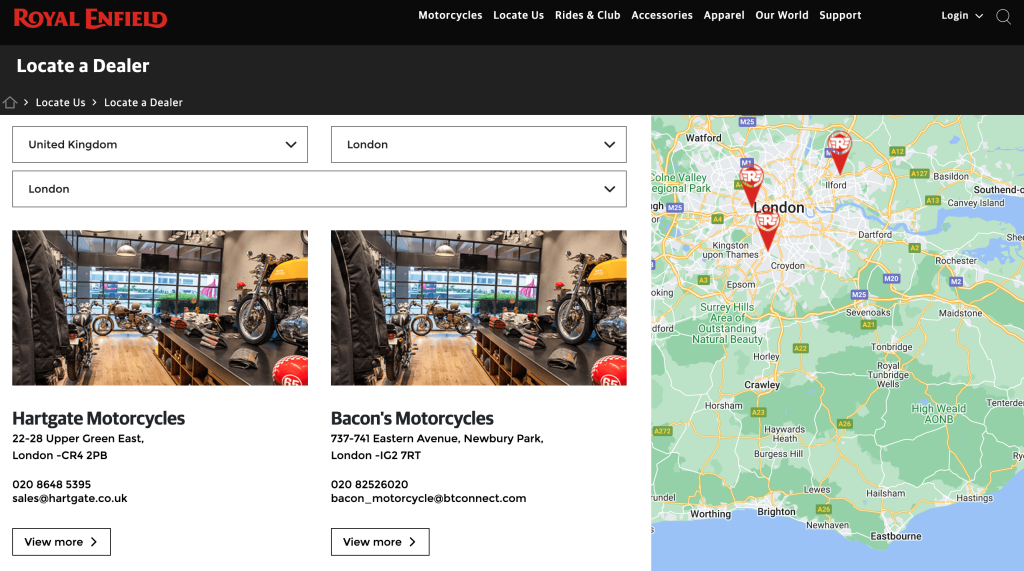Click the address 737-741 Eastern Avenue, Newbury Park
Image resolution: width=1024 pixels, height=571 pixels.
point(437,438)
